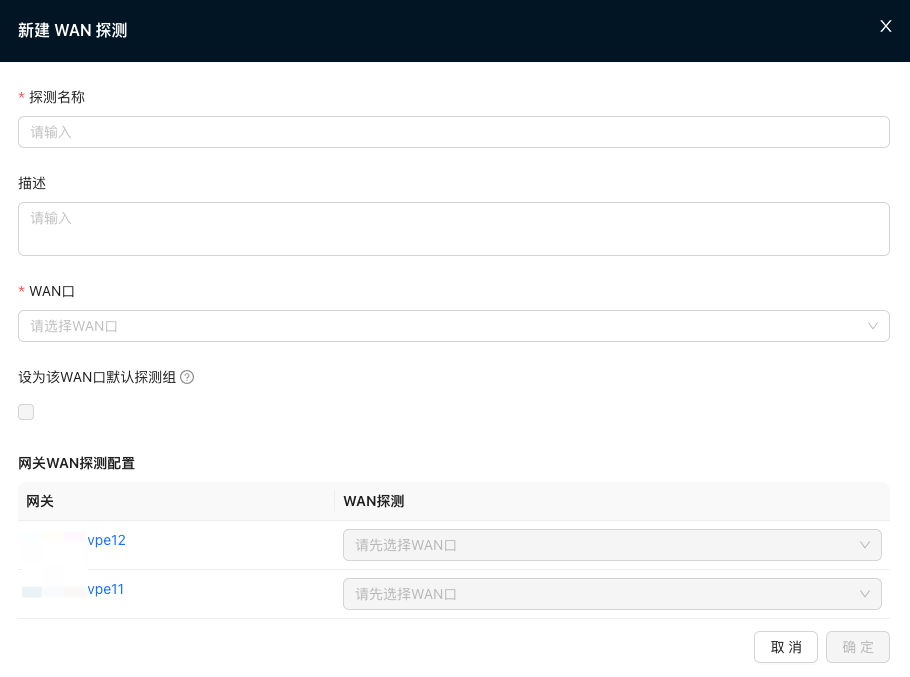Enable the default WAN probe group checkbox
The image size is (910, 677).
coord(26,412)
